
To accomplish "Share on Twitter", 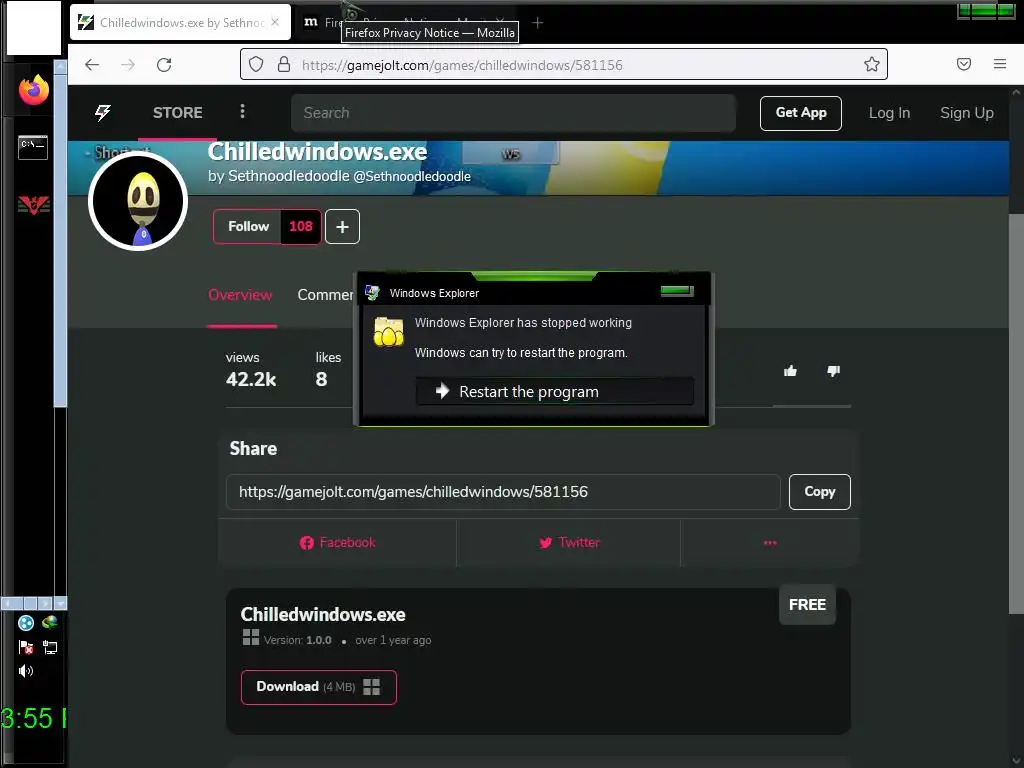I will [x=569, y=543].
